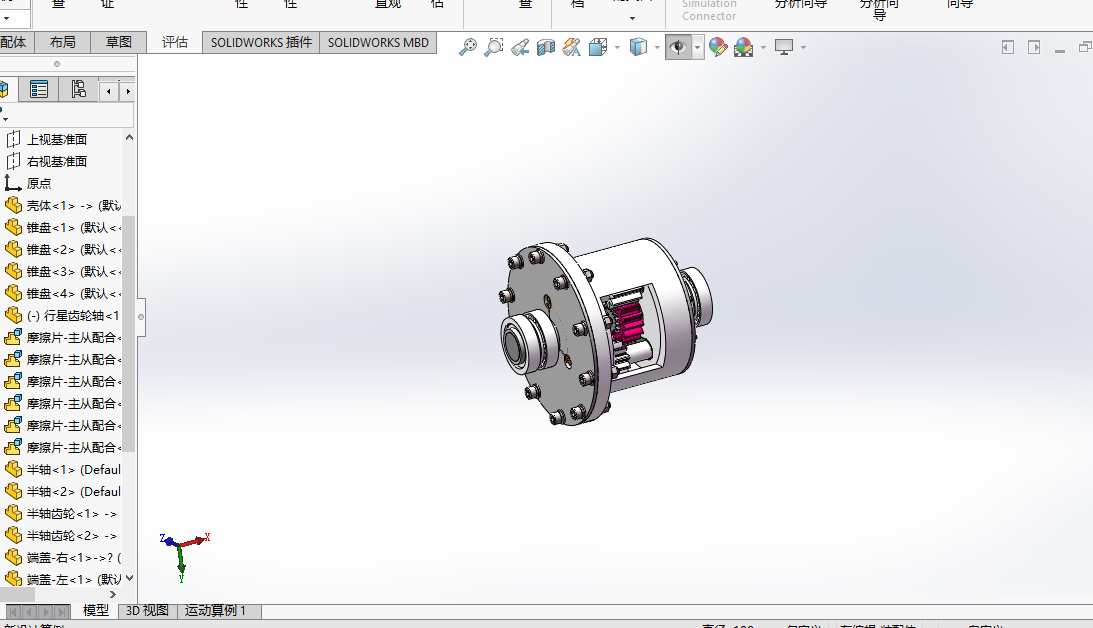Click the Previous View icon

520,47
